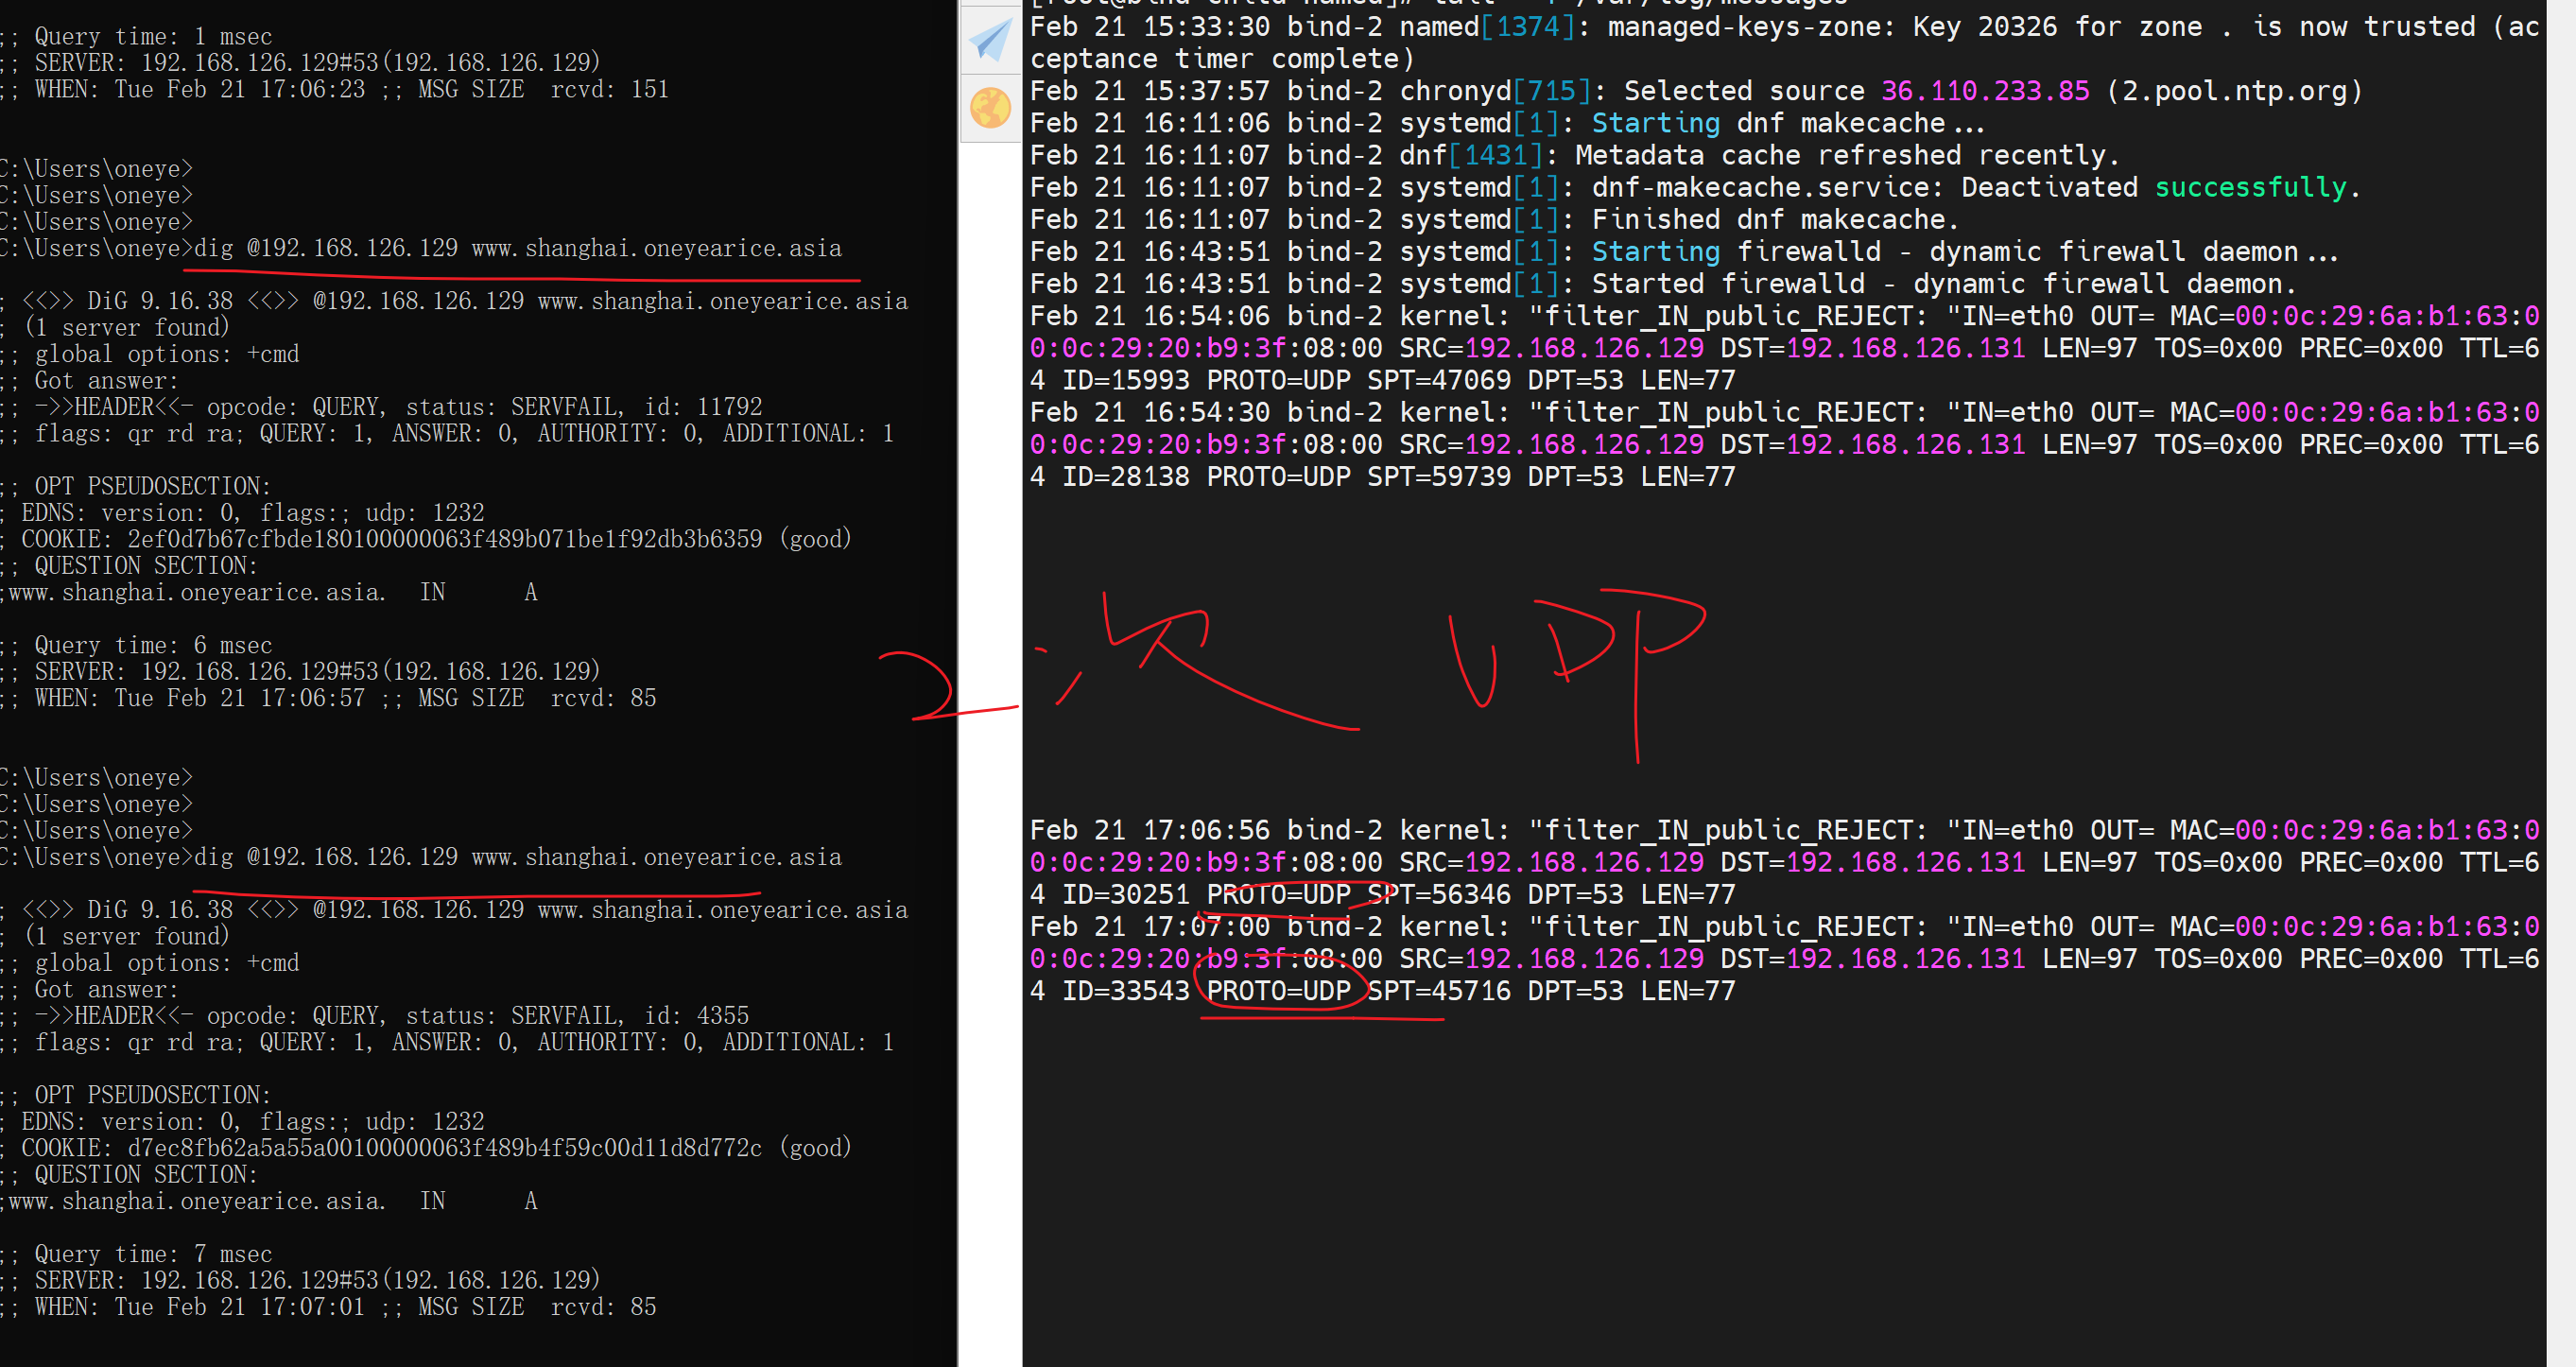The width and height of the screenshot is (2576, 1367).
Task: Click the '(2.pool.ntp.org)' hostname
Action: pyautogui.click(x=2235, y=91)
